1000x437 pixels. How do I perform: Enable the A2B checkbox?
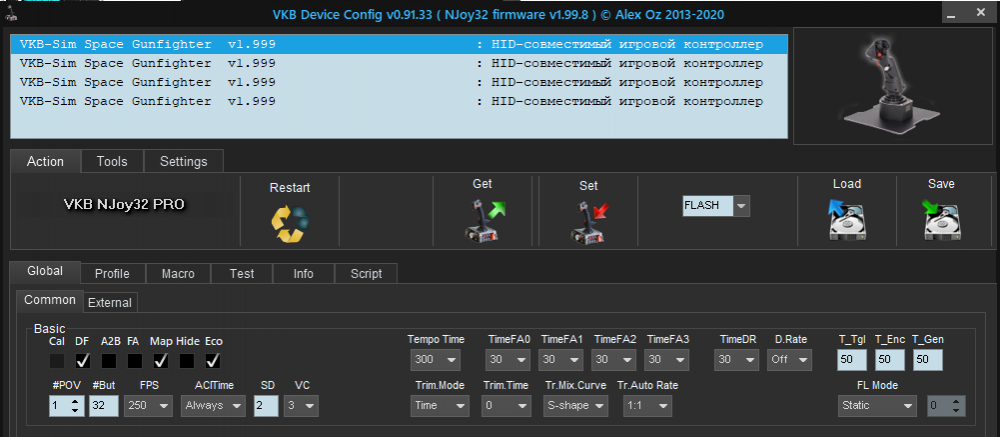tap(109, 361)
